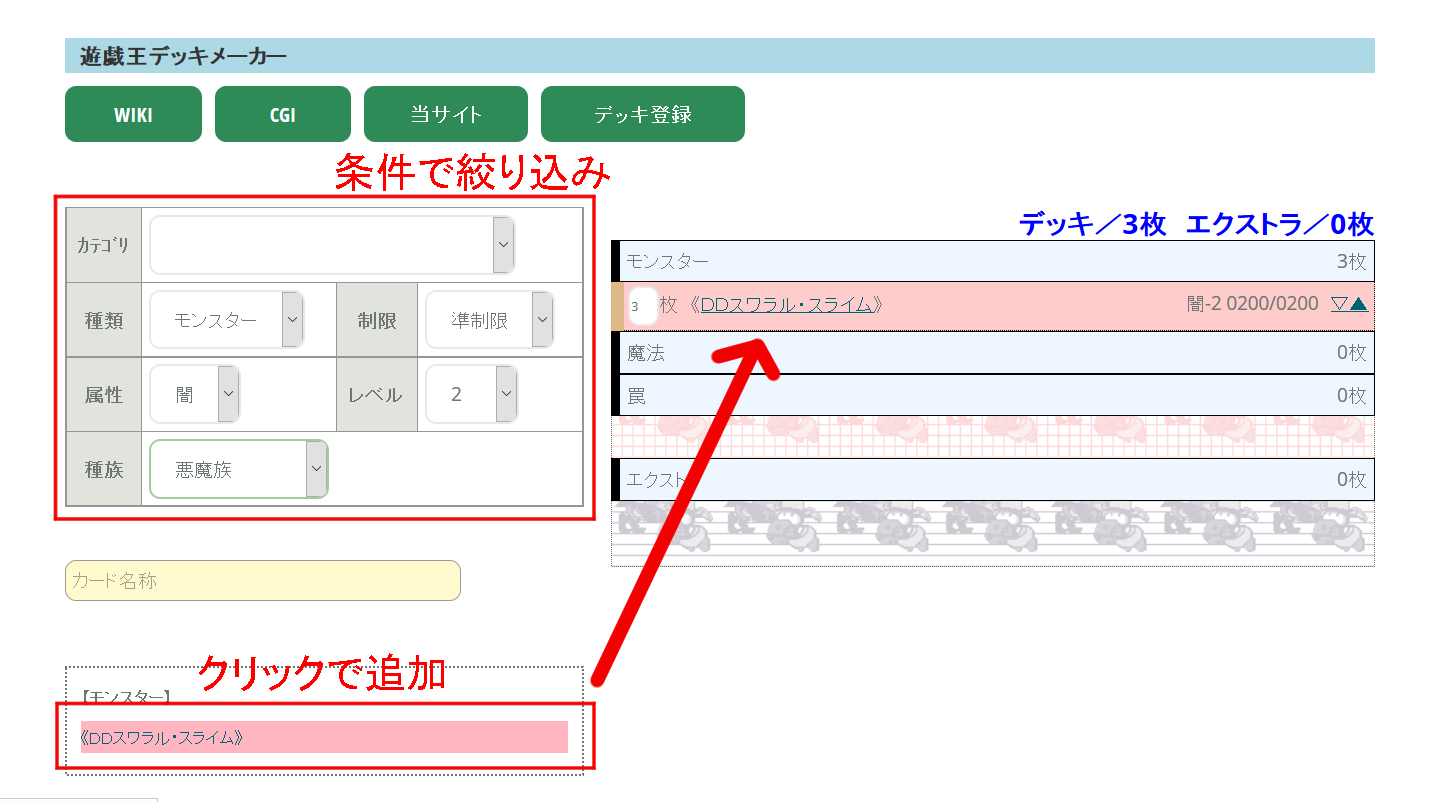This screenshot has height=802, width=1435.
Task: Open the レベル dropdown showing 2
Action: [472, 394]
